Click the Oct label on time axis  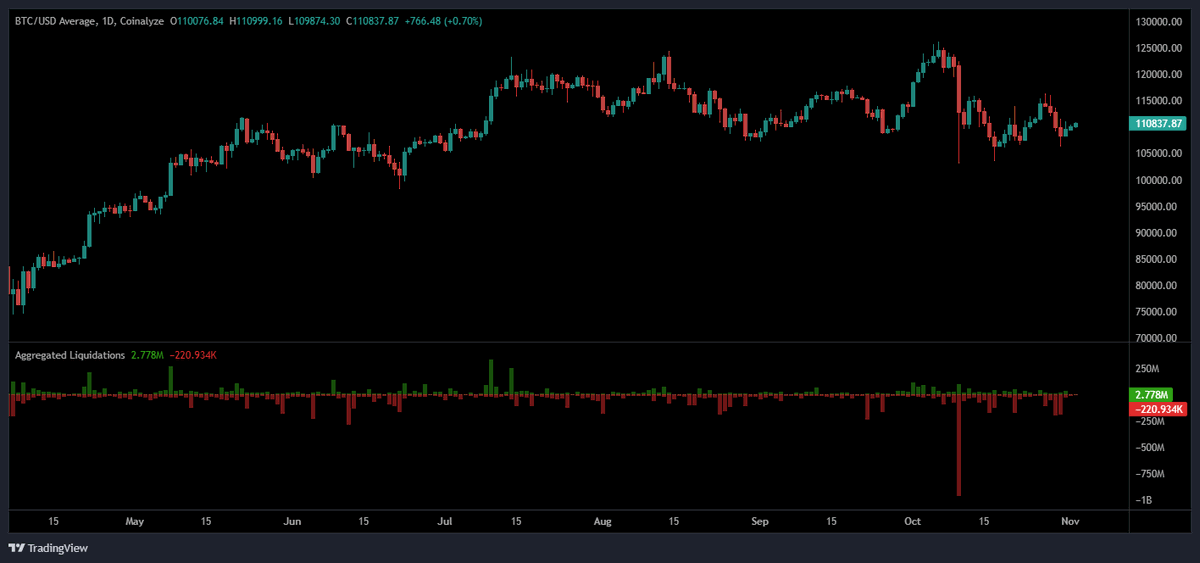pos(912,521)
